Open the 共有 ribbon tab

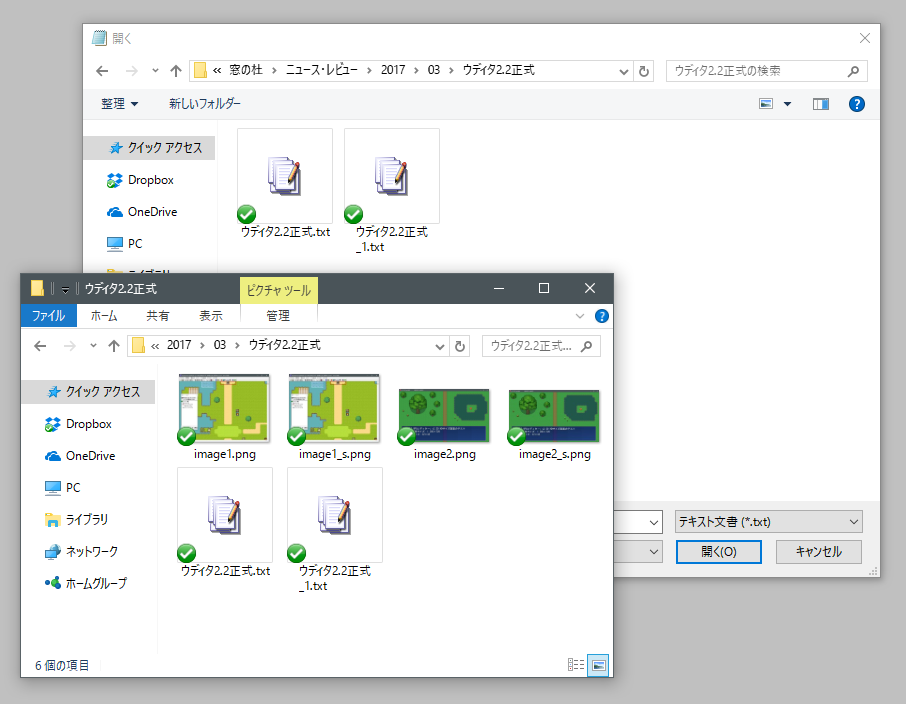(x=157, y=316)
